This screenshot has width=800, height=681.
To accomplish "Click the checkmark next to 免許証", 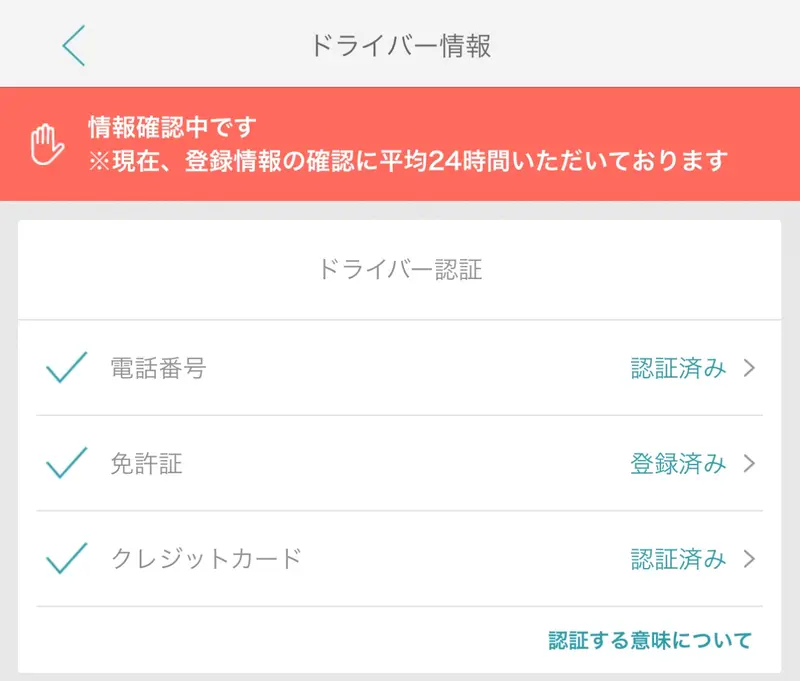I will point(66,463).
